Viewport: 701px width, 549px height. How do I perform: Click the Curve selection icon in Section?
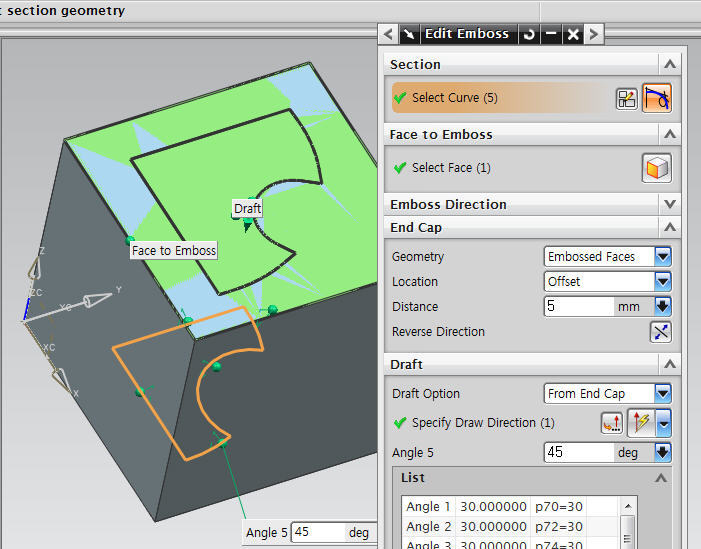pos(657,98)
